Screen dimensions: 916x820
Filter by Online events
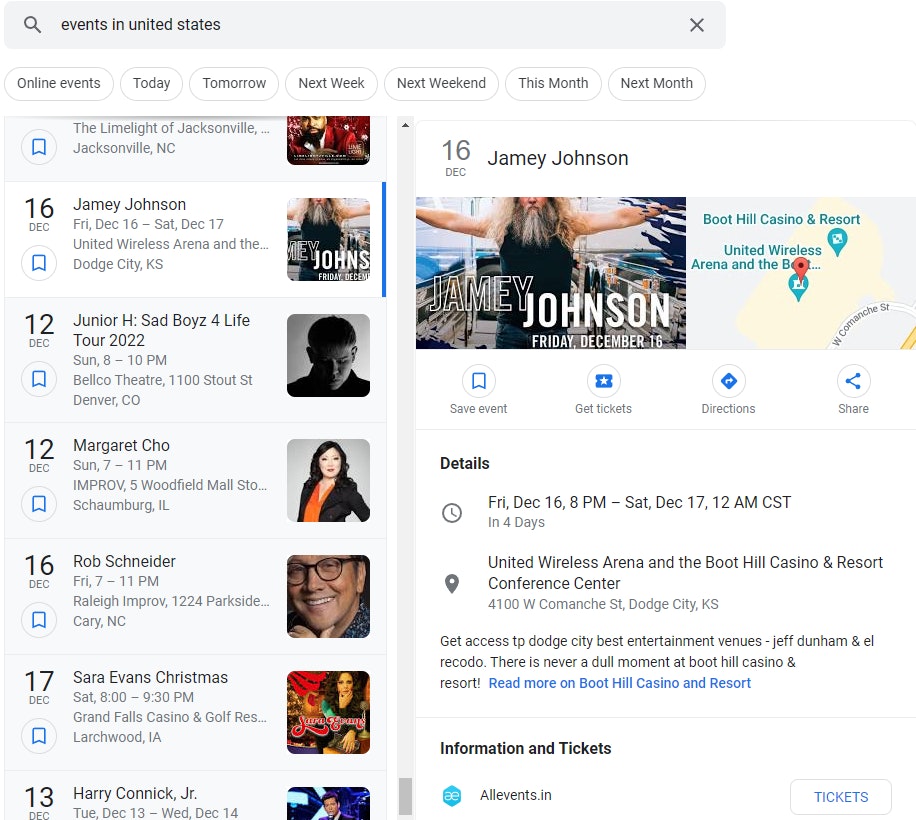pyautogui.click(x=58, y=84)
